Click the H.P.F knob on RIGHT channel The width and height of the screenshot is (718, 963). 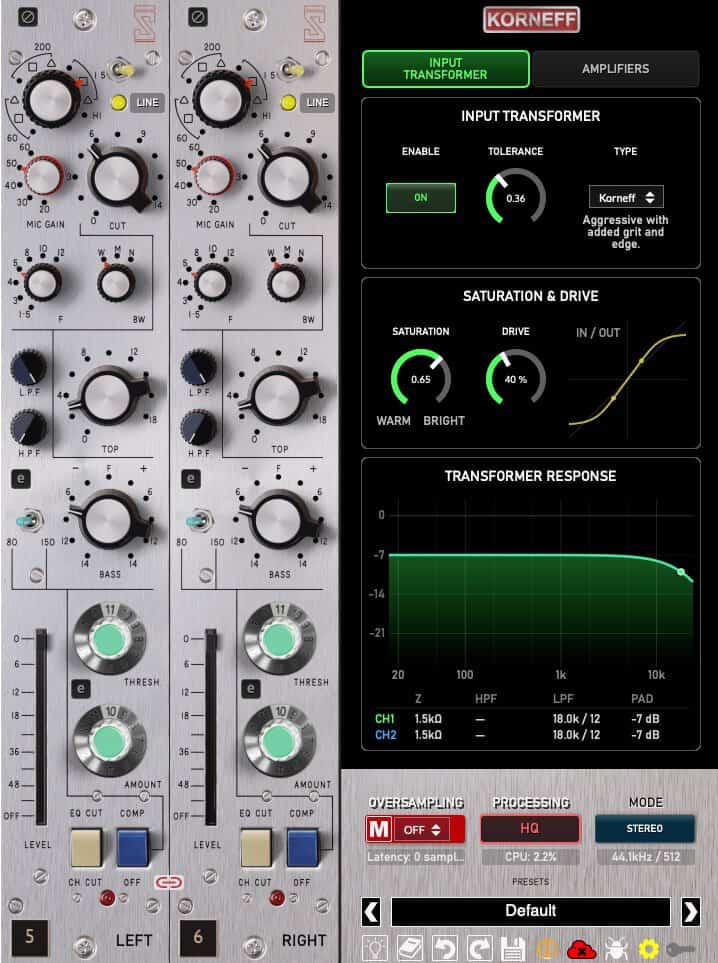click(x=198, y=427)
